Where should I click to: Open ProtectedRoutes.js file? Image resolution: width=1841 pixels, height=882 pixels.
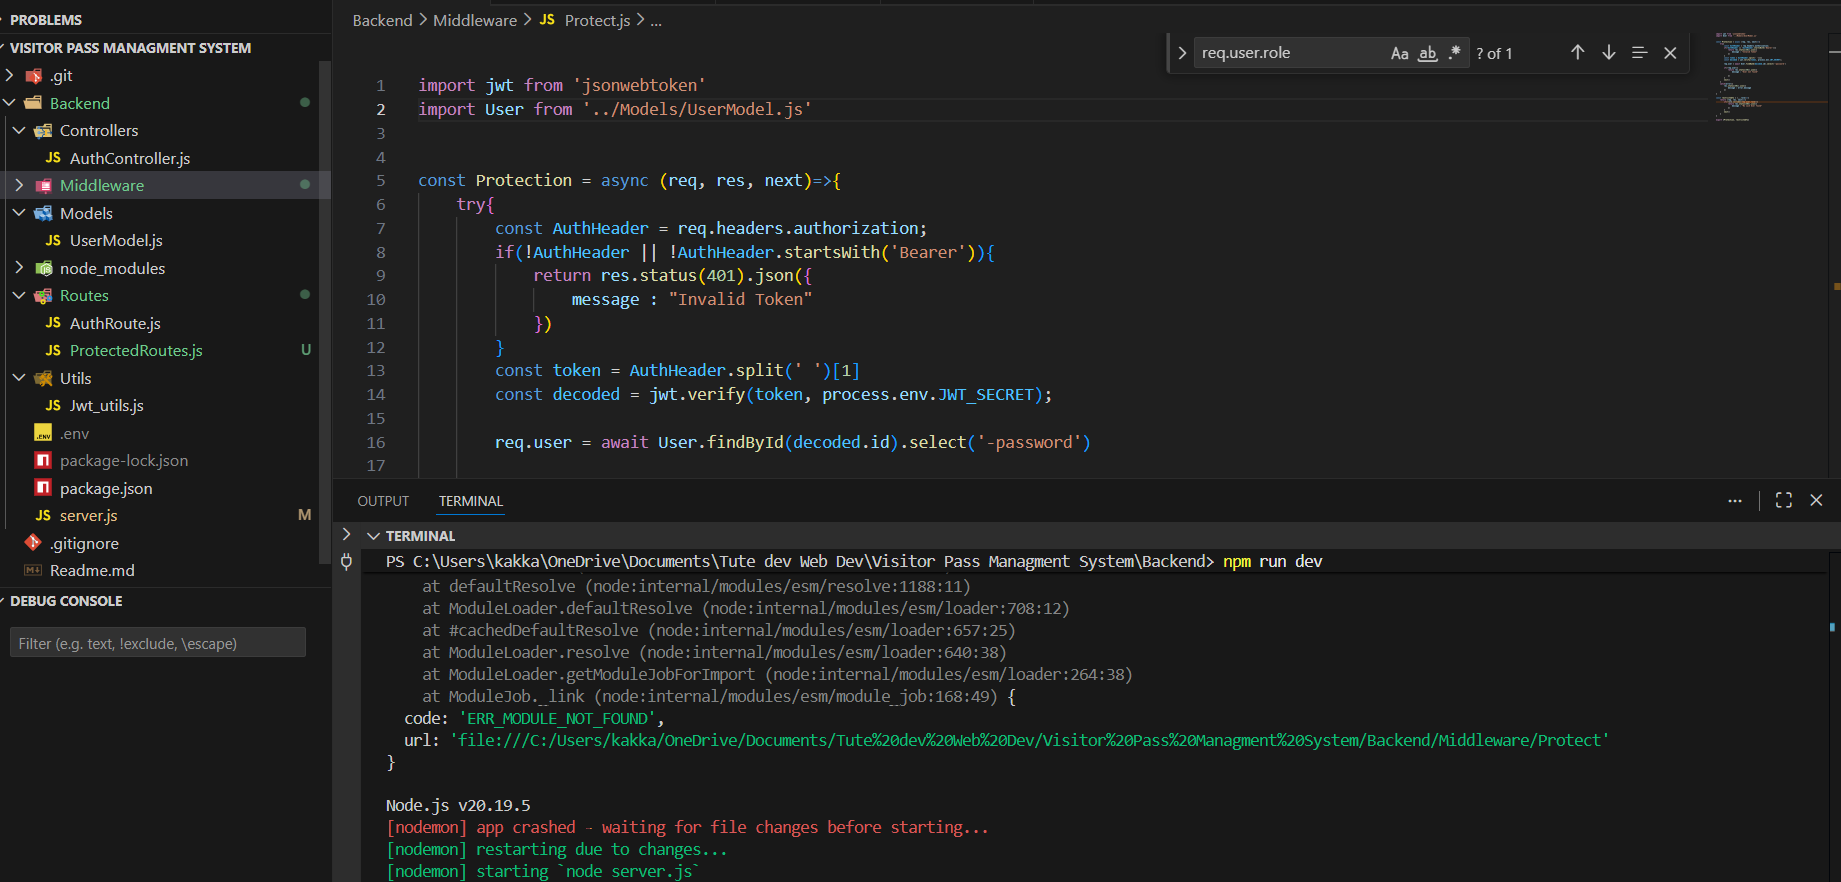[x=135, y=351]
